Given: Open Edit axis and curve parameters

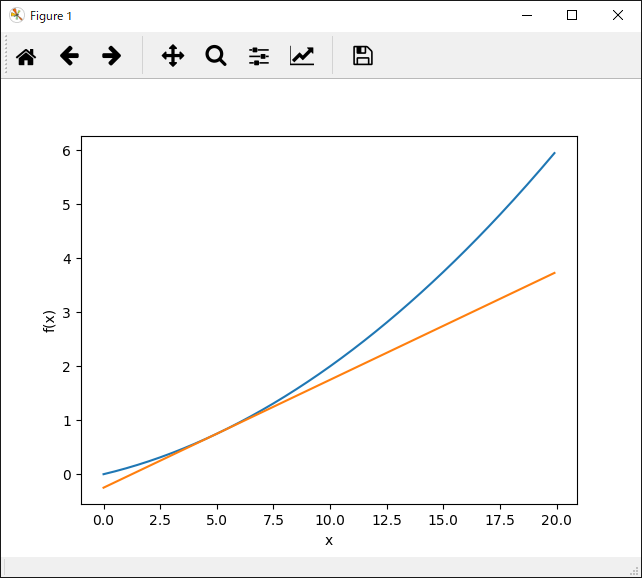Looking at the screenshot, I should 302,56.
